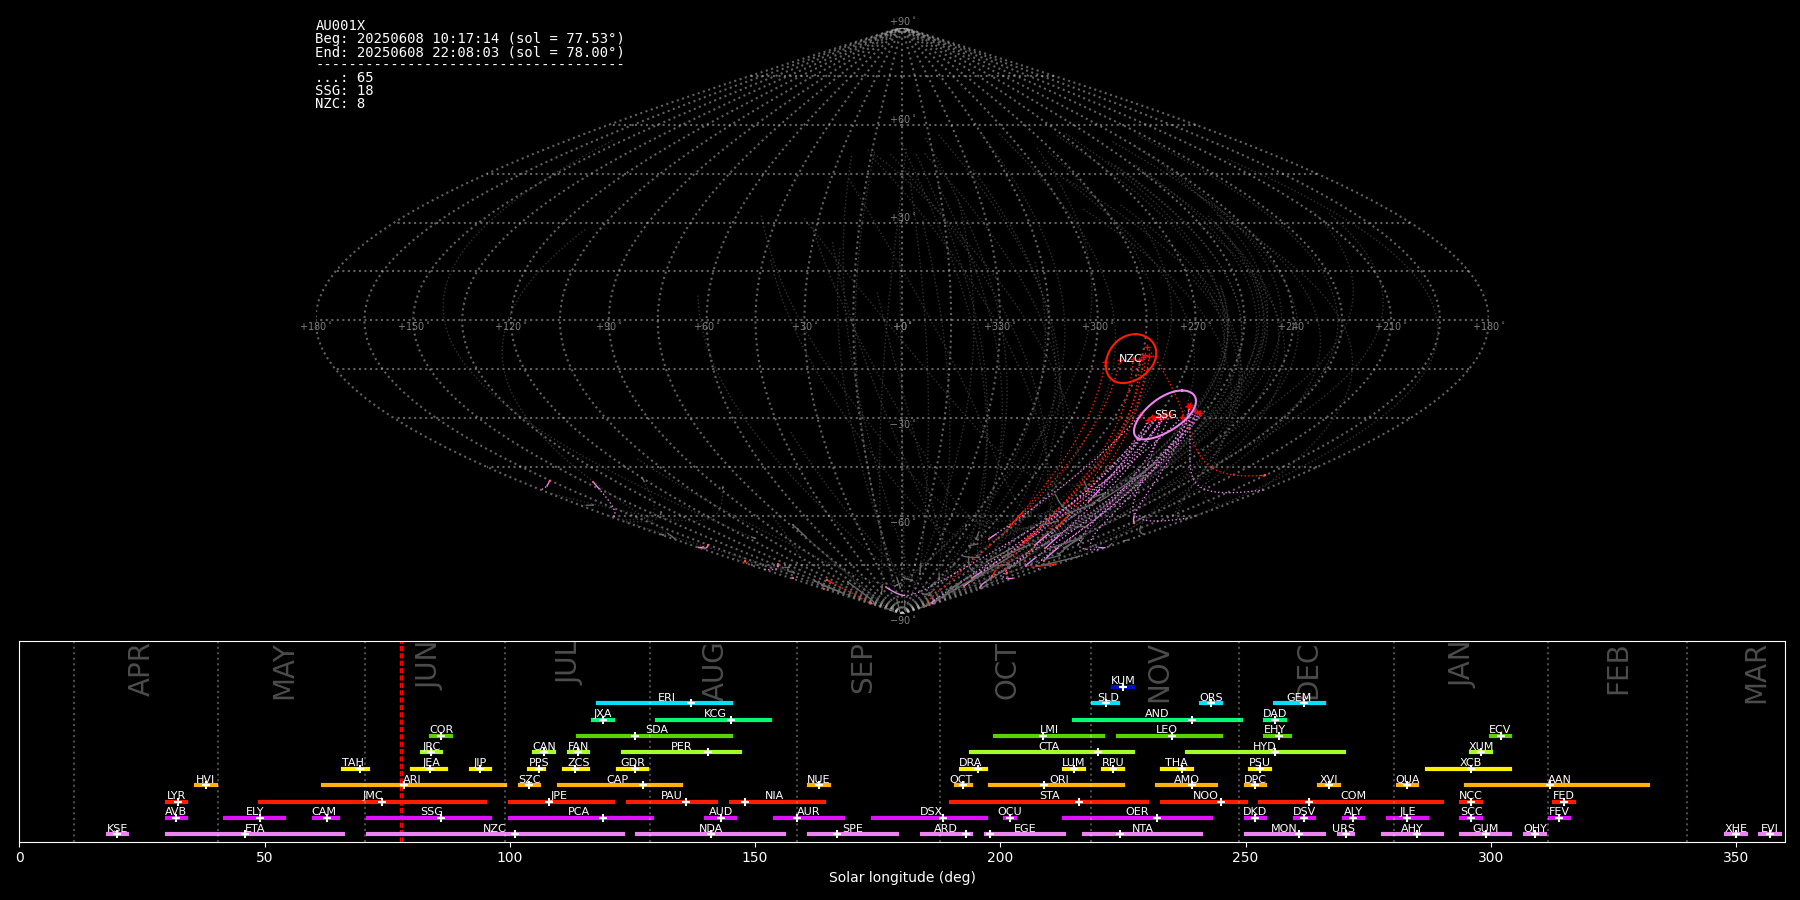Select the MON shower bar
Image resolution: width=1800 pixels, height=900 pixels.
1285,834
